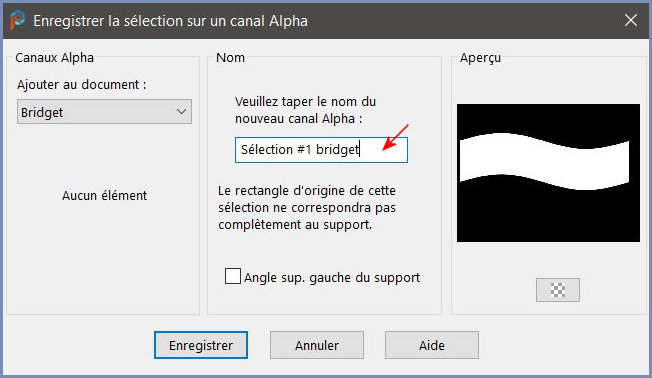Image resolution: width=652 pixels, height=378 pixels.
Task: Open help with the Aide button
Action: (x=432, y=345)
